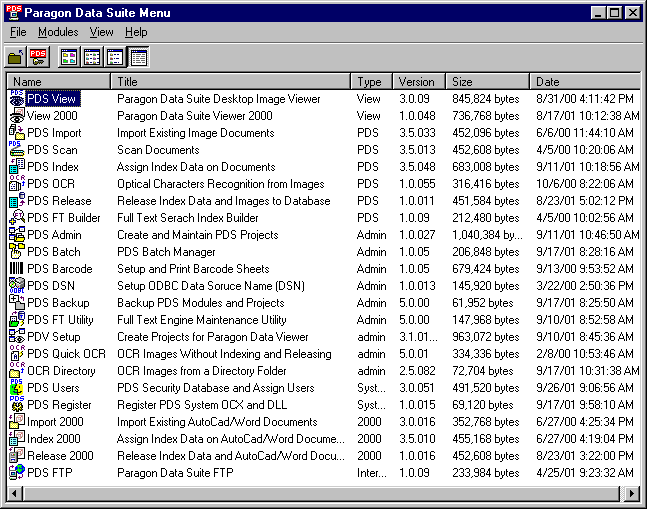Image resolution: width=647 pixels, height=509 pixels.
Task: Click the horizontal scrollbar right arrow
Action: pos(631,493)
